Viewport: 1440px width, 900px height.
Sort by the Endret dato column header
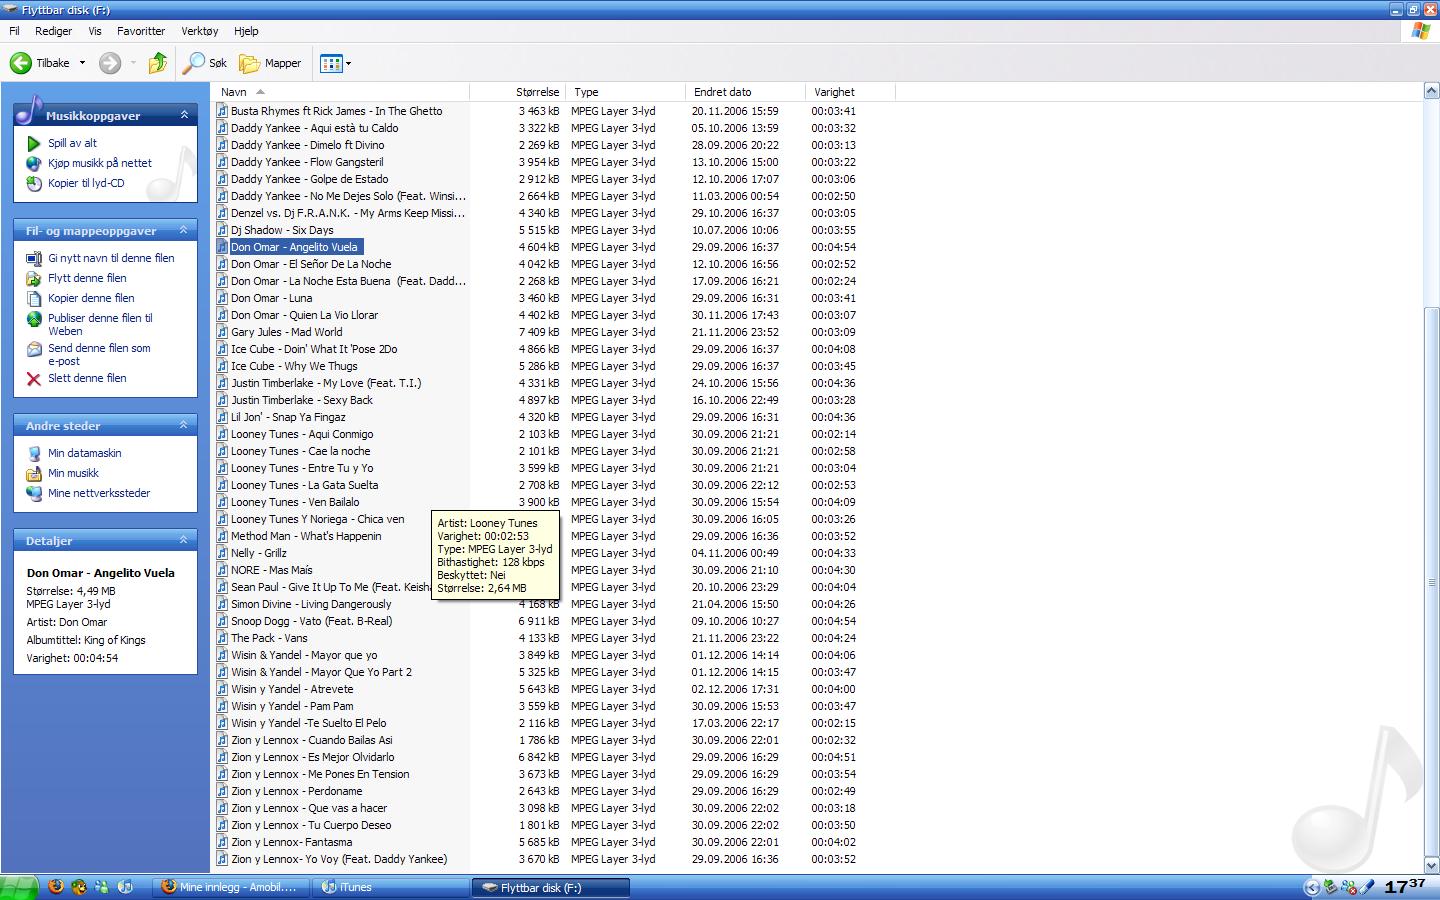pos(746,92)
